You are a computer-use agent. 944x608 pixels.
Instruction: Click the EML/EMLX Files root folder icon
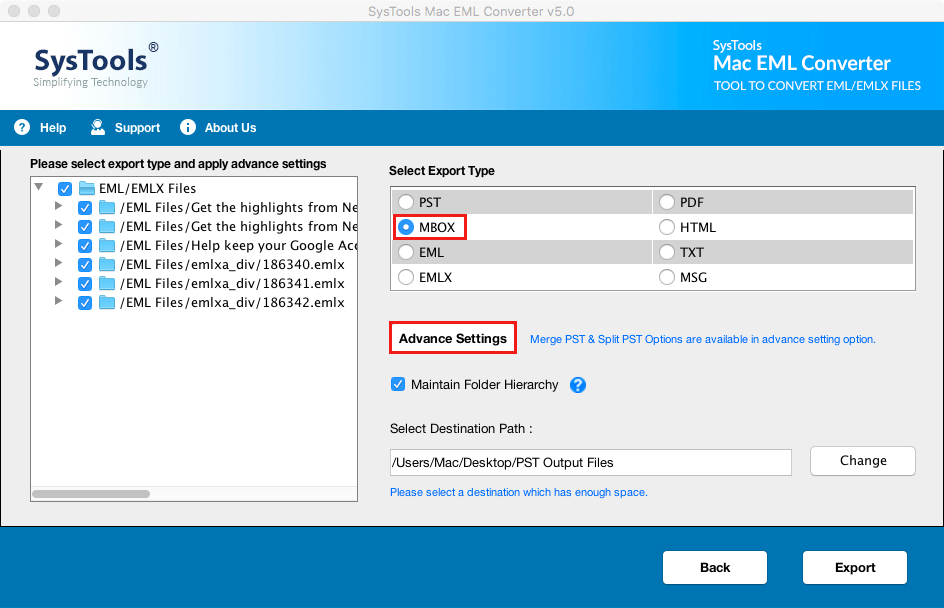(x=87, y=188)
